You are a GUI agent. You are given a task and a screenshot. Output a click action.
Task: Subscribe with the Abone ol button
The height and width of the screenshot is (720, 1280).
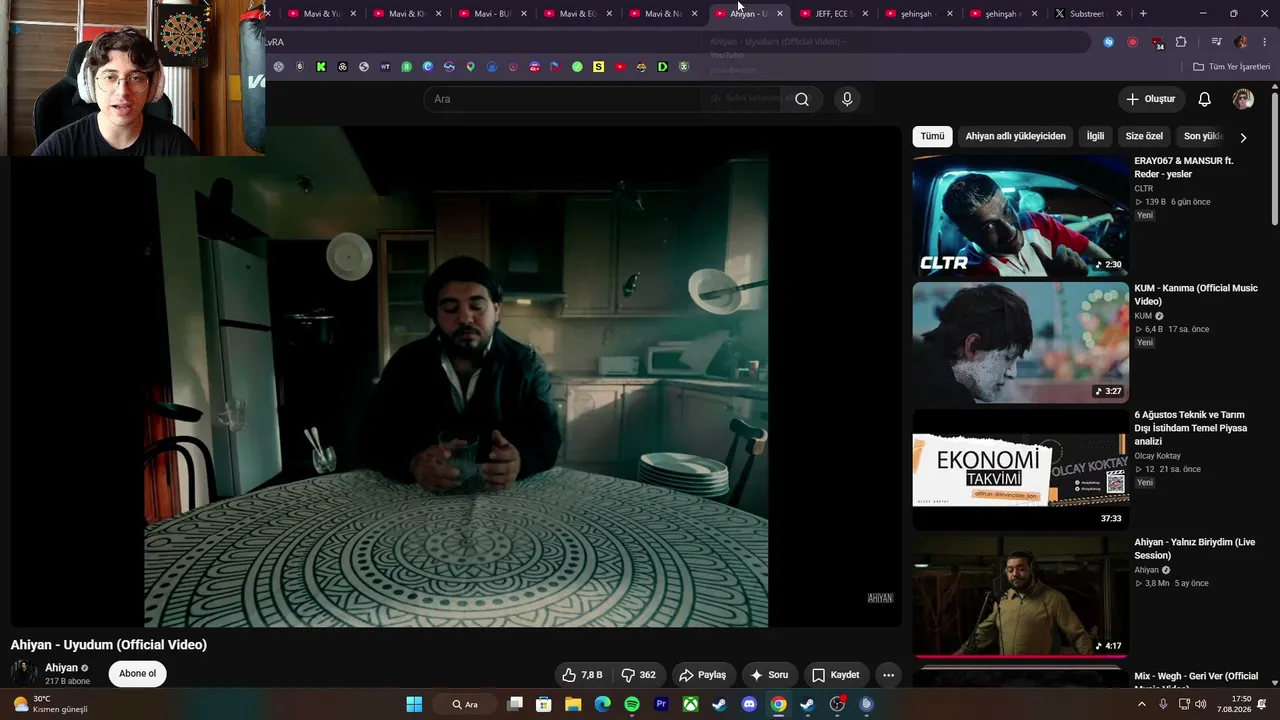[x=138, y=674]
